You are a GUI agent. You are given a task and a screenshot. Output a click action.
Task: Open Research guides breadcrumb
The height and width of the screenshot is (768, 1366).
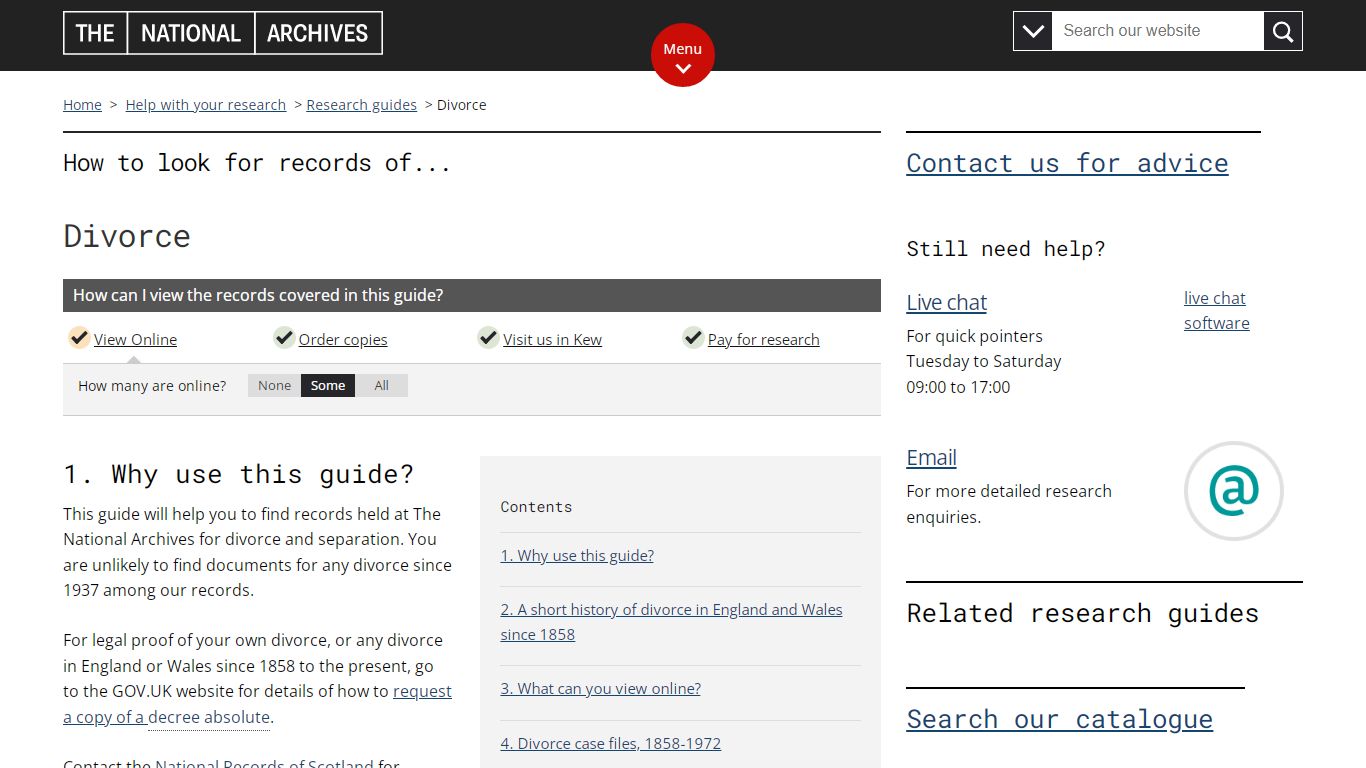[361, 105]
